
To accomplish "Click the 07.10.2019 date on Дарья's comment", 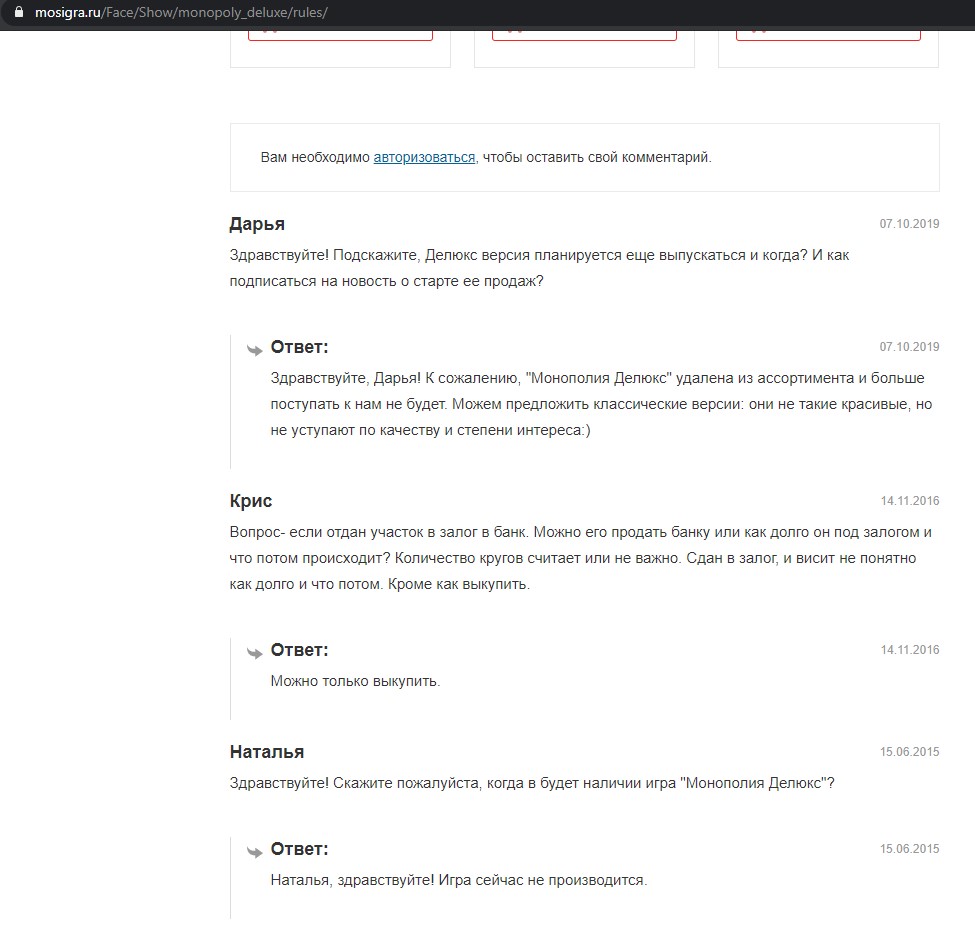I will pyautogui.click(x=909, y=224).
